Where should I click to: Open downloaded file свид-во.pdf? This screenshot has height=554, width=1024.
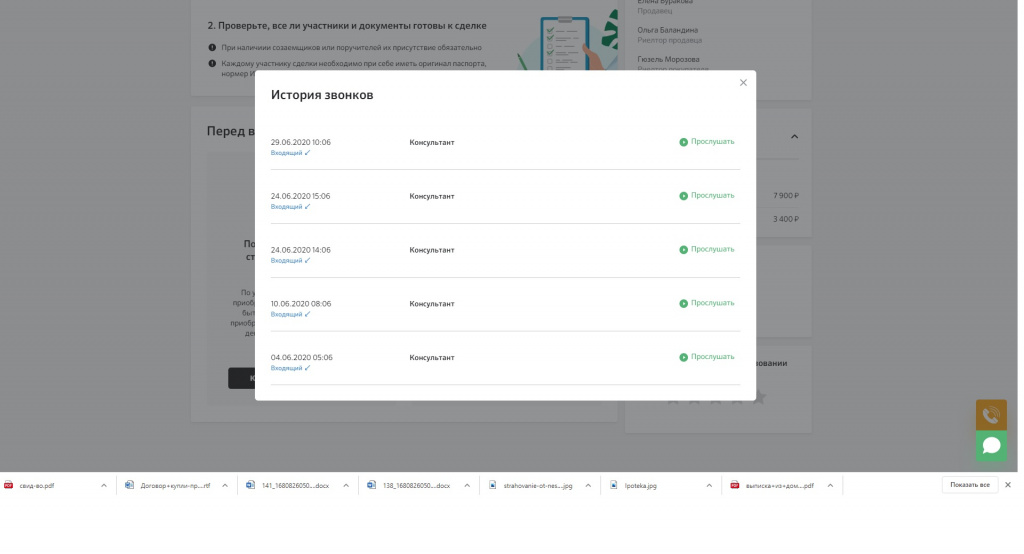click(x=37, y=485)
